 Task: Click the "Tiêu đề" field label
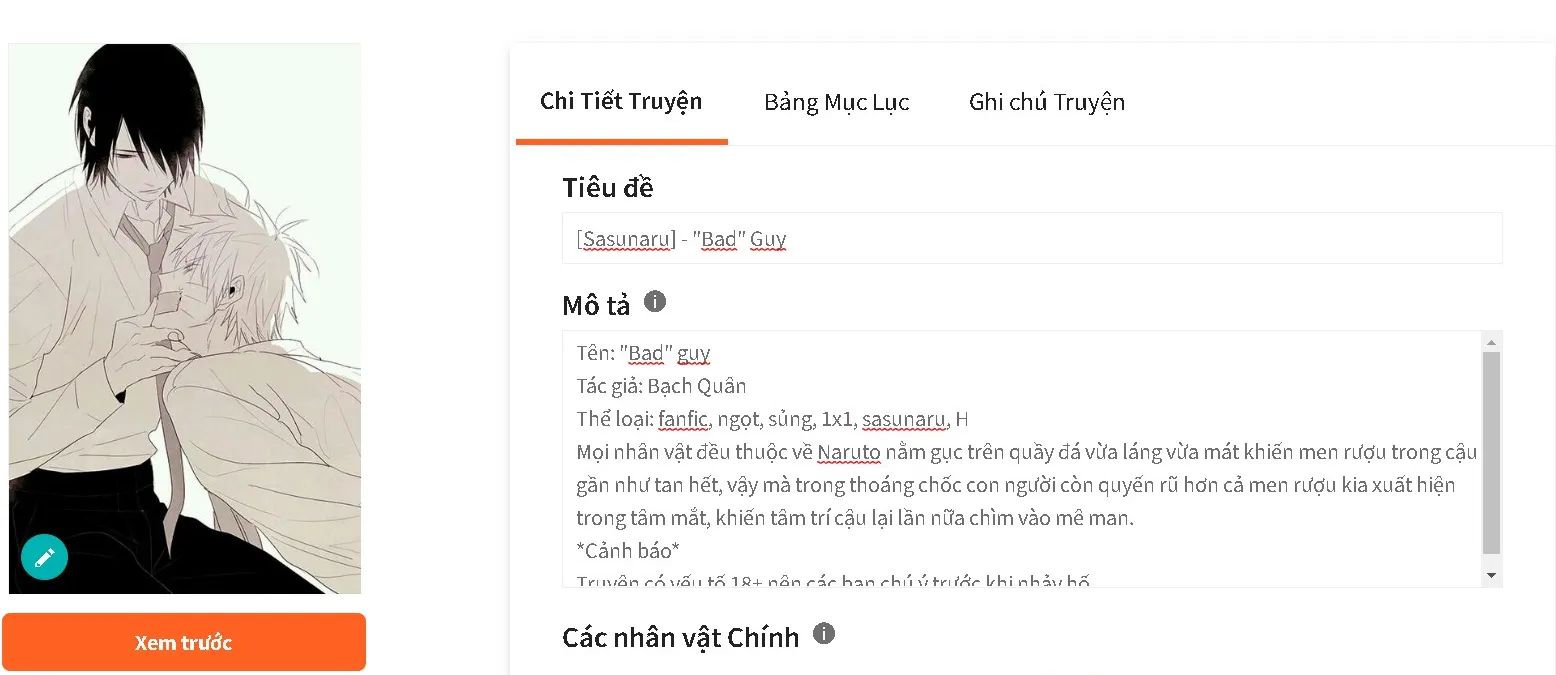point(608,187)
